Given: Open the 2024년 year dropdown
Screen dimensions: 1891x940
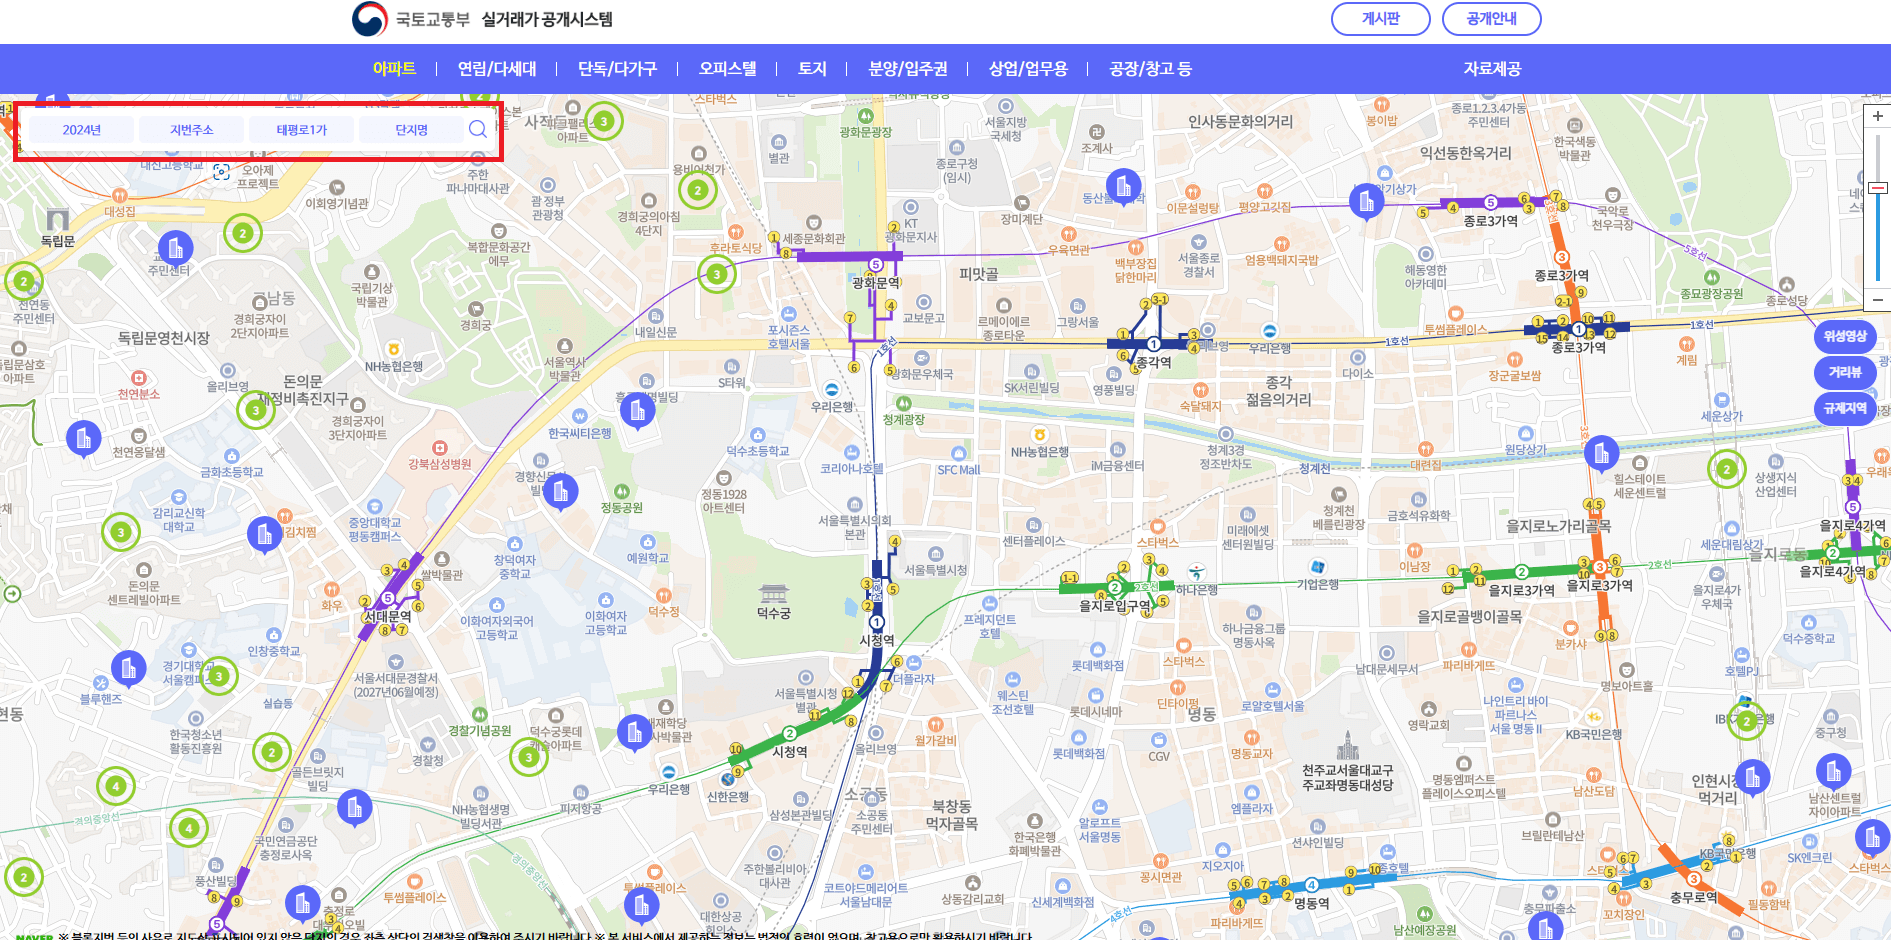Looking at the screenshot, I should (x=82, y=130).
